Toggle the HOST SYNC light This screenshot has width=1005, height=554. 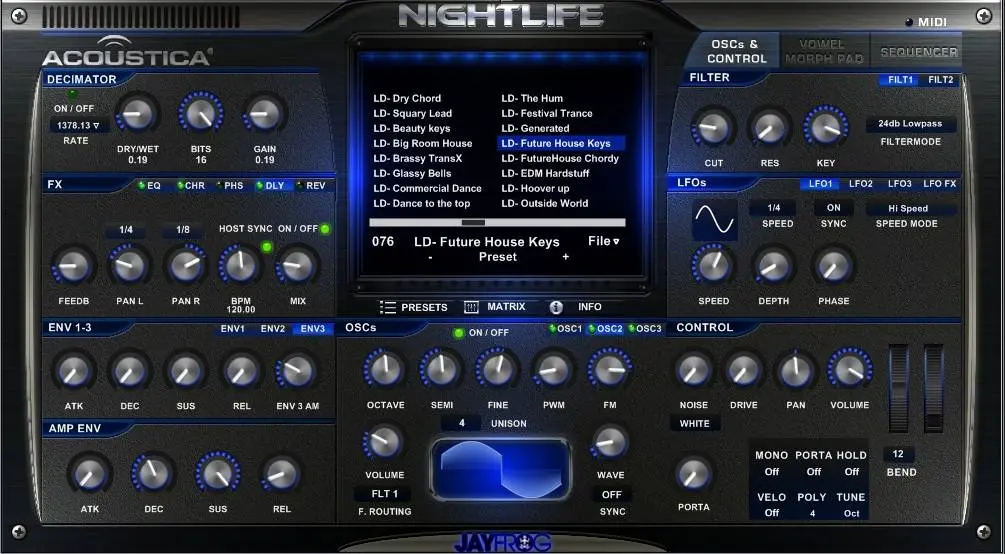click(267, 247)
